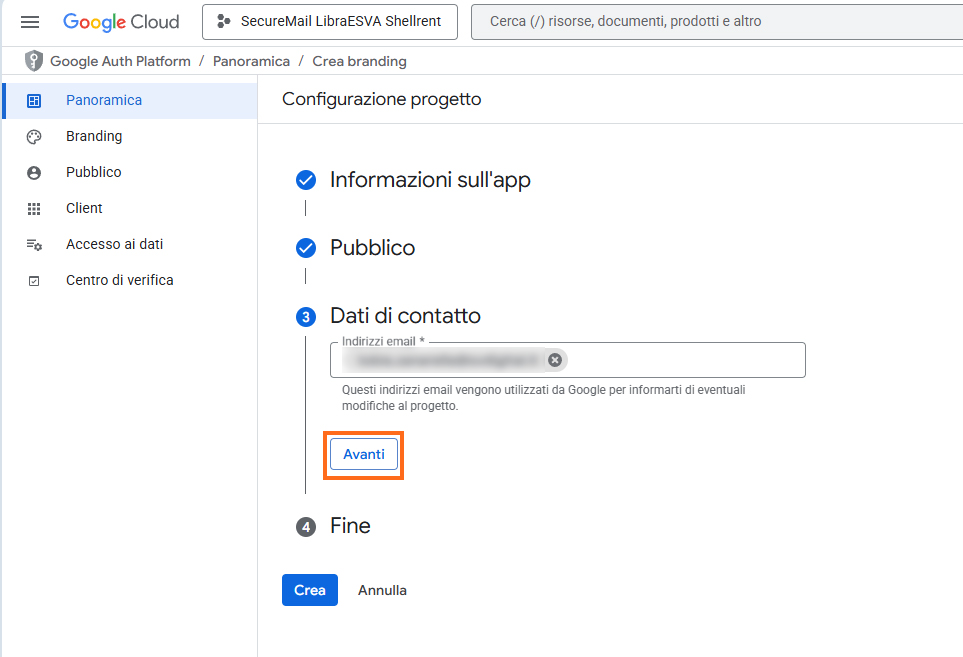Open Branding in the sidebar menu
The image size is (963, 657).
point(94,136)
